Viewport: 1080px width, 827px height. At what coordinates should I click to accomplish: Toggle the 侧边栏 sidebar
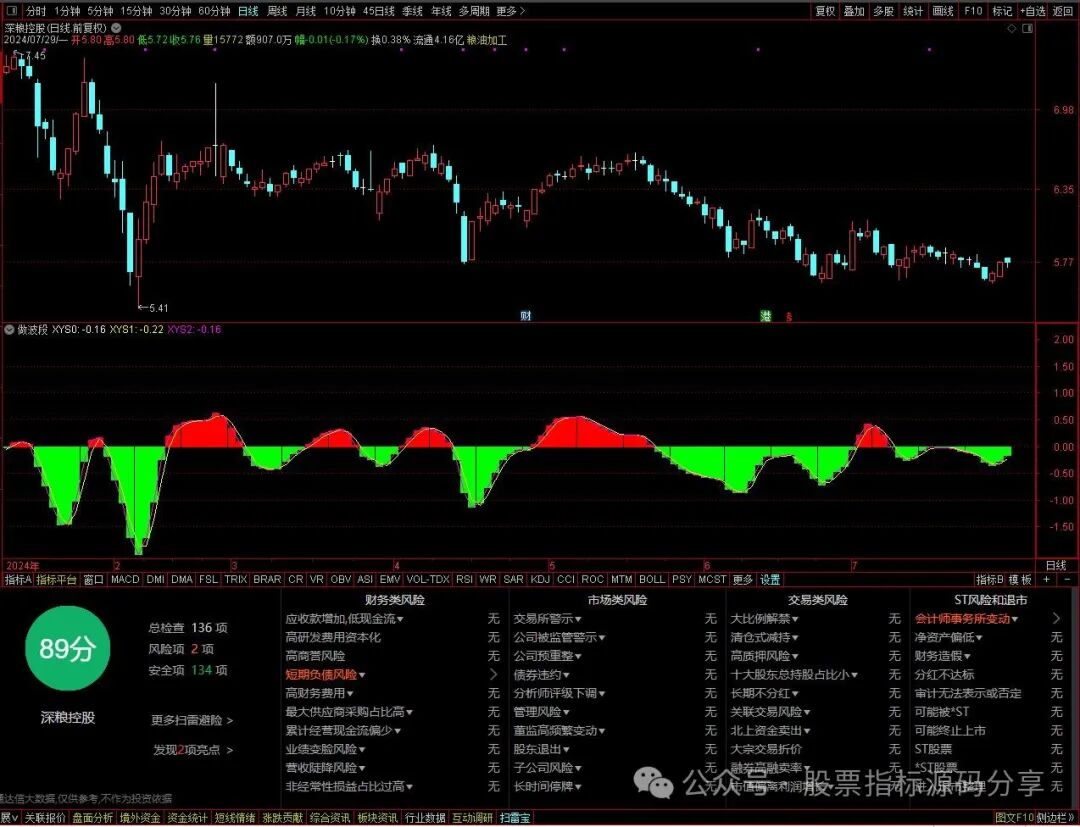pyautogui.click(x=1053, y=818)
